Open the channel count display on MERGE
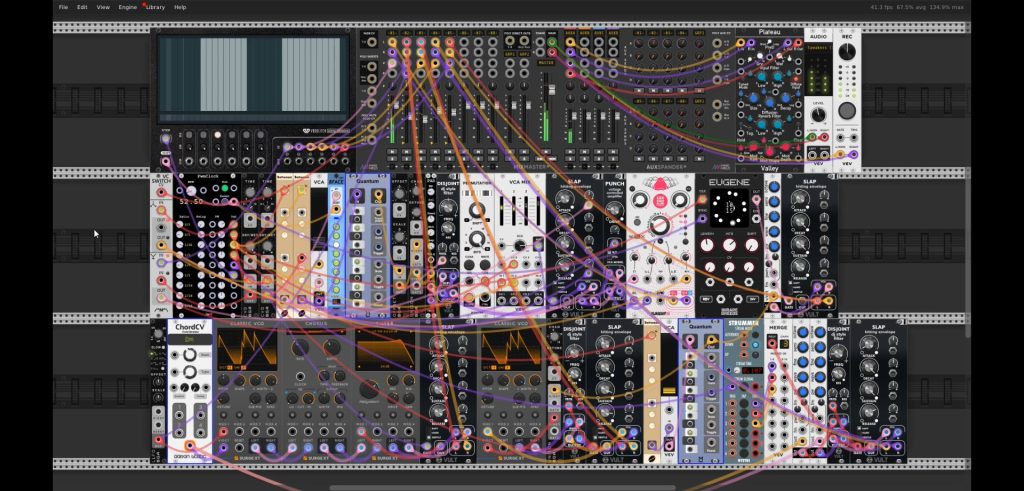 (x=786, y=344)
